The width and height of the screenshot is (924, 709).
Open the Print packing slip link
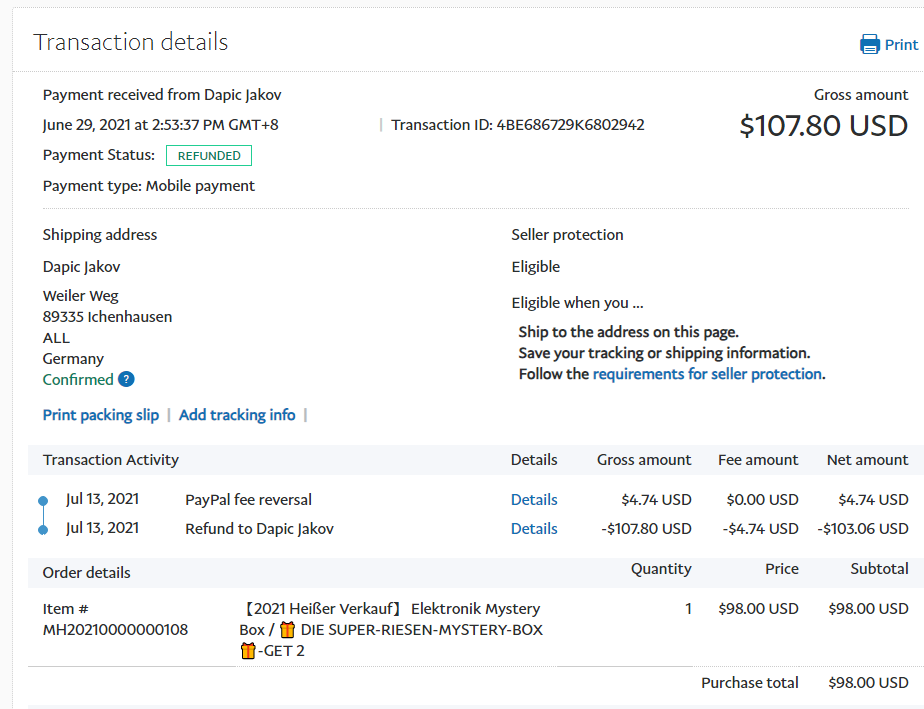pos(101,415)
